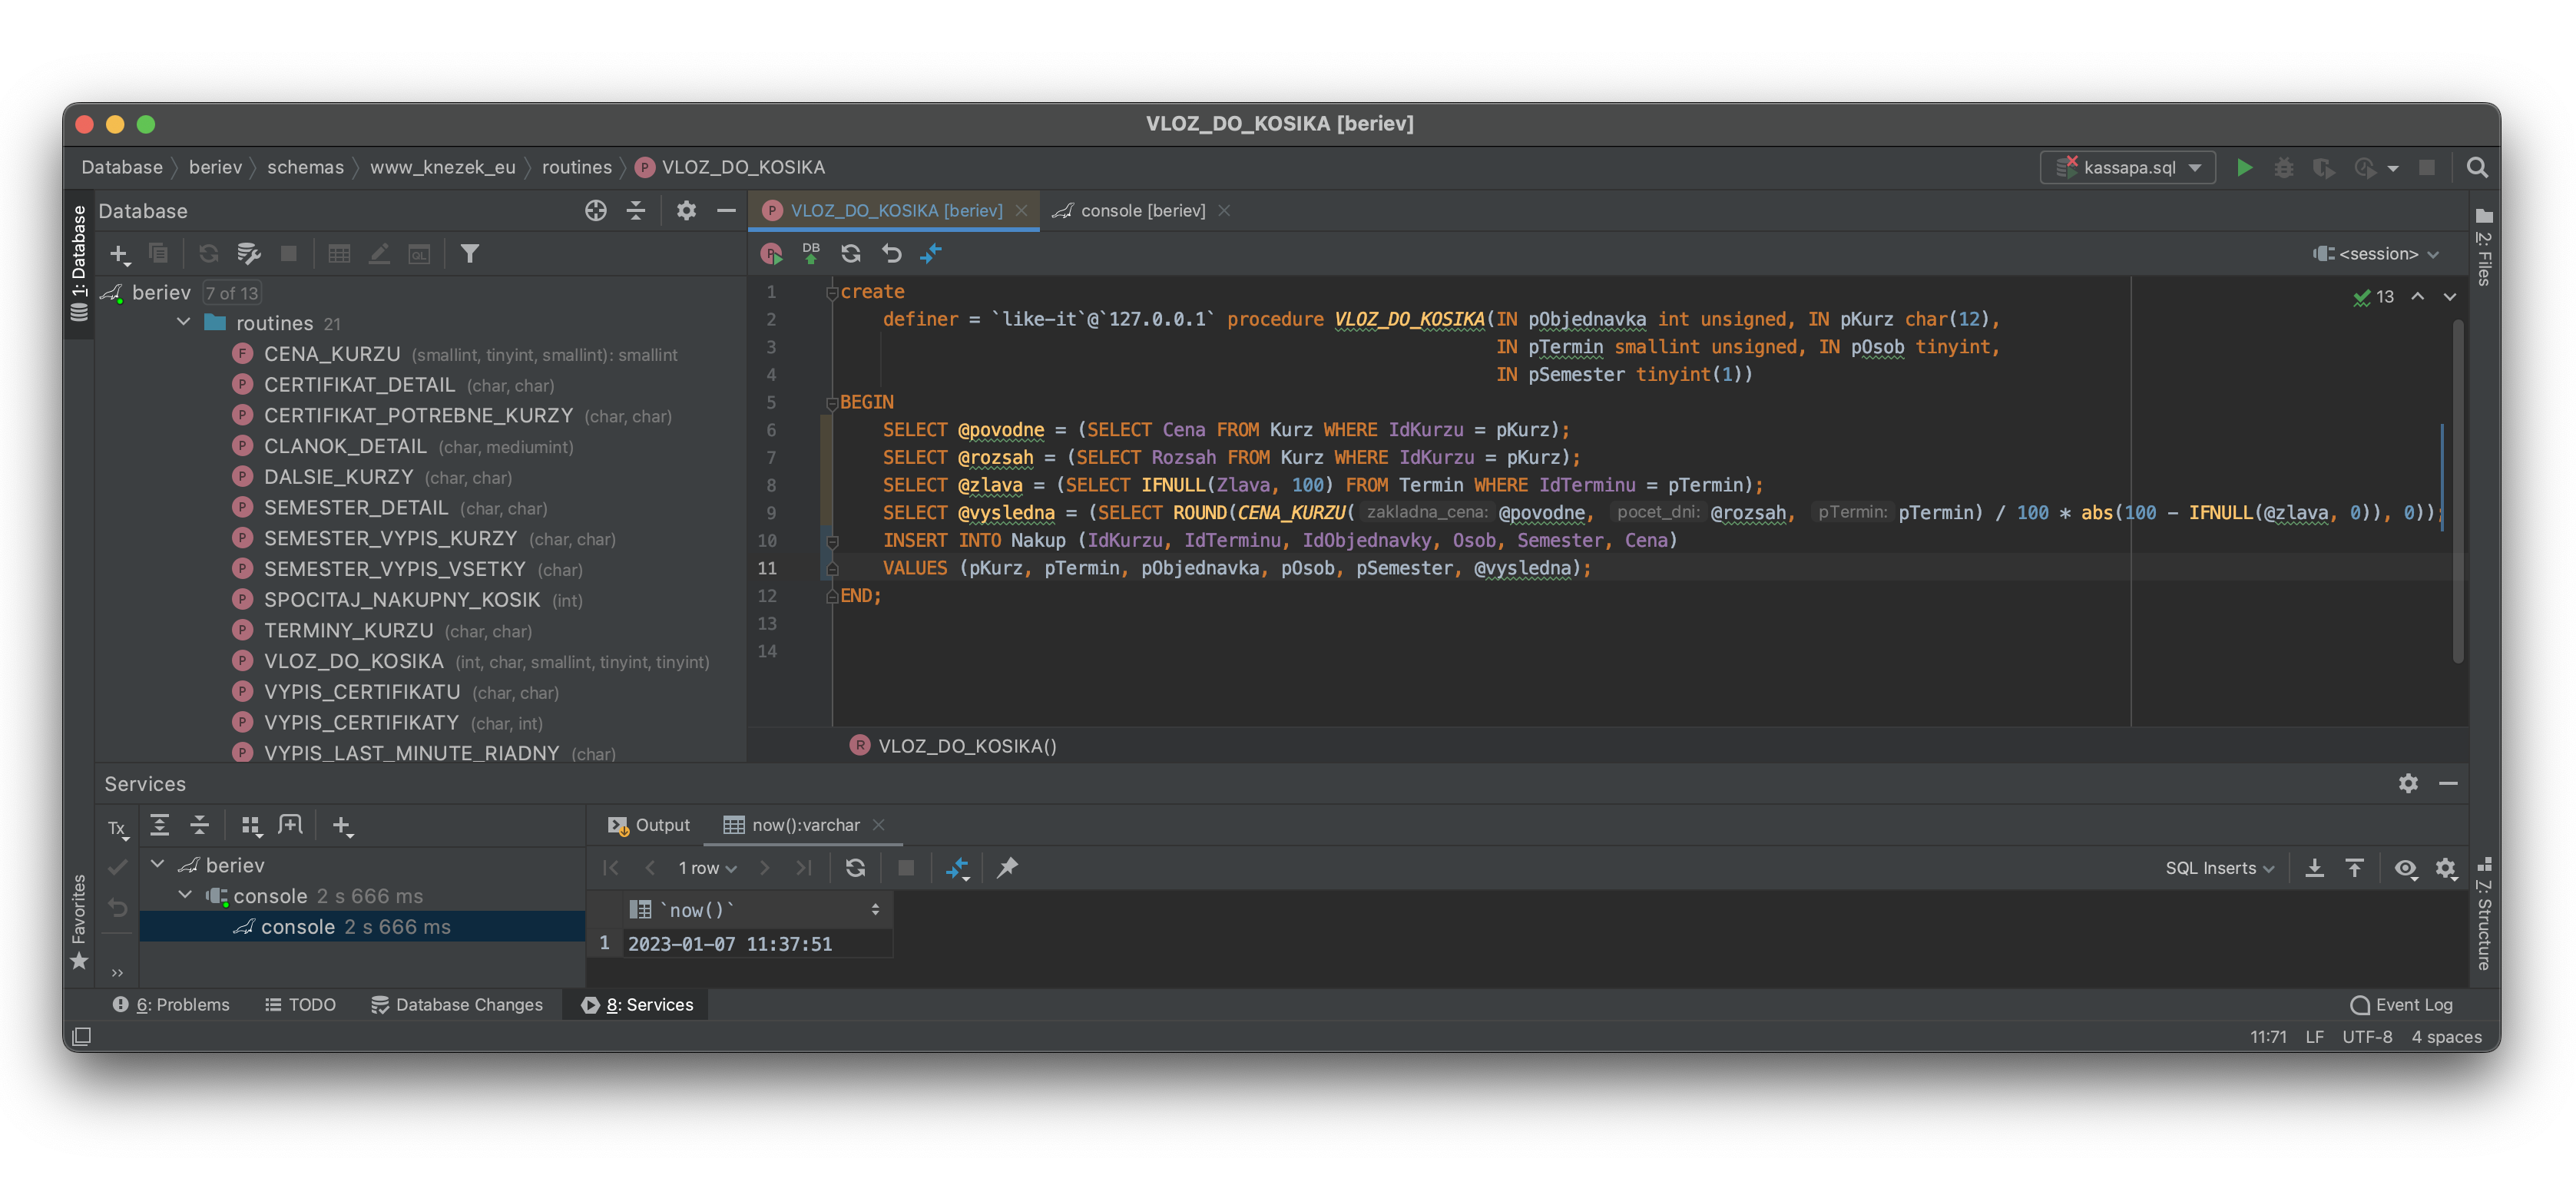Open Services panel settings gear
The image size is (2576, 1198).
click(x=2408, y=784)
